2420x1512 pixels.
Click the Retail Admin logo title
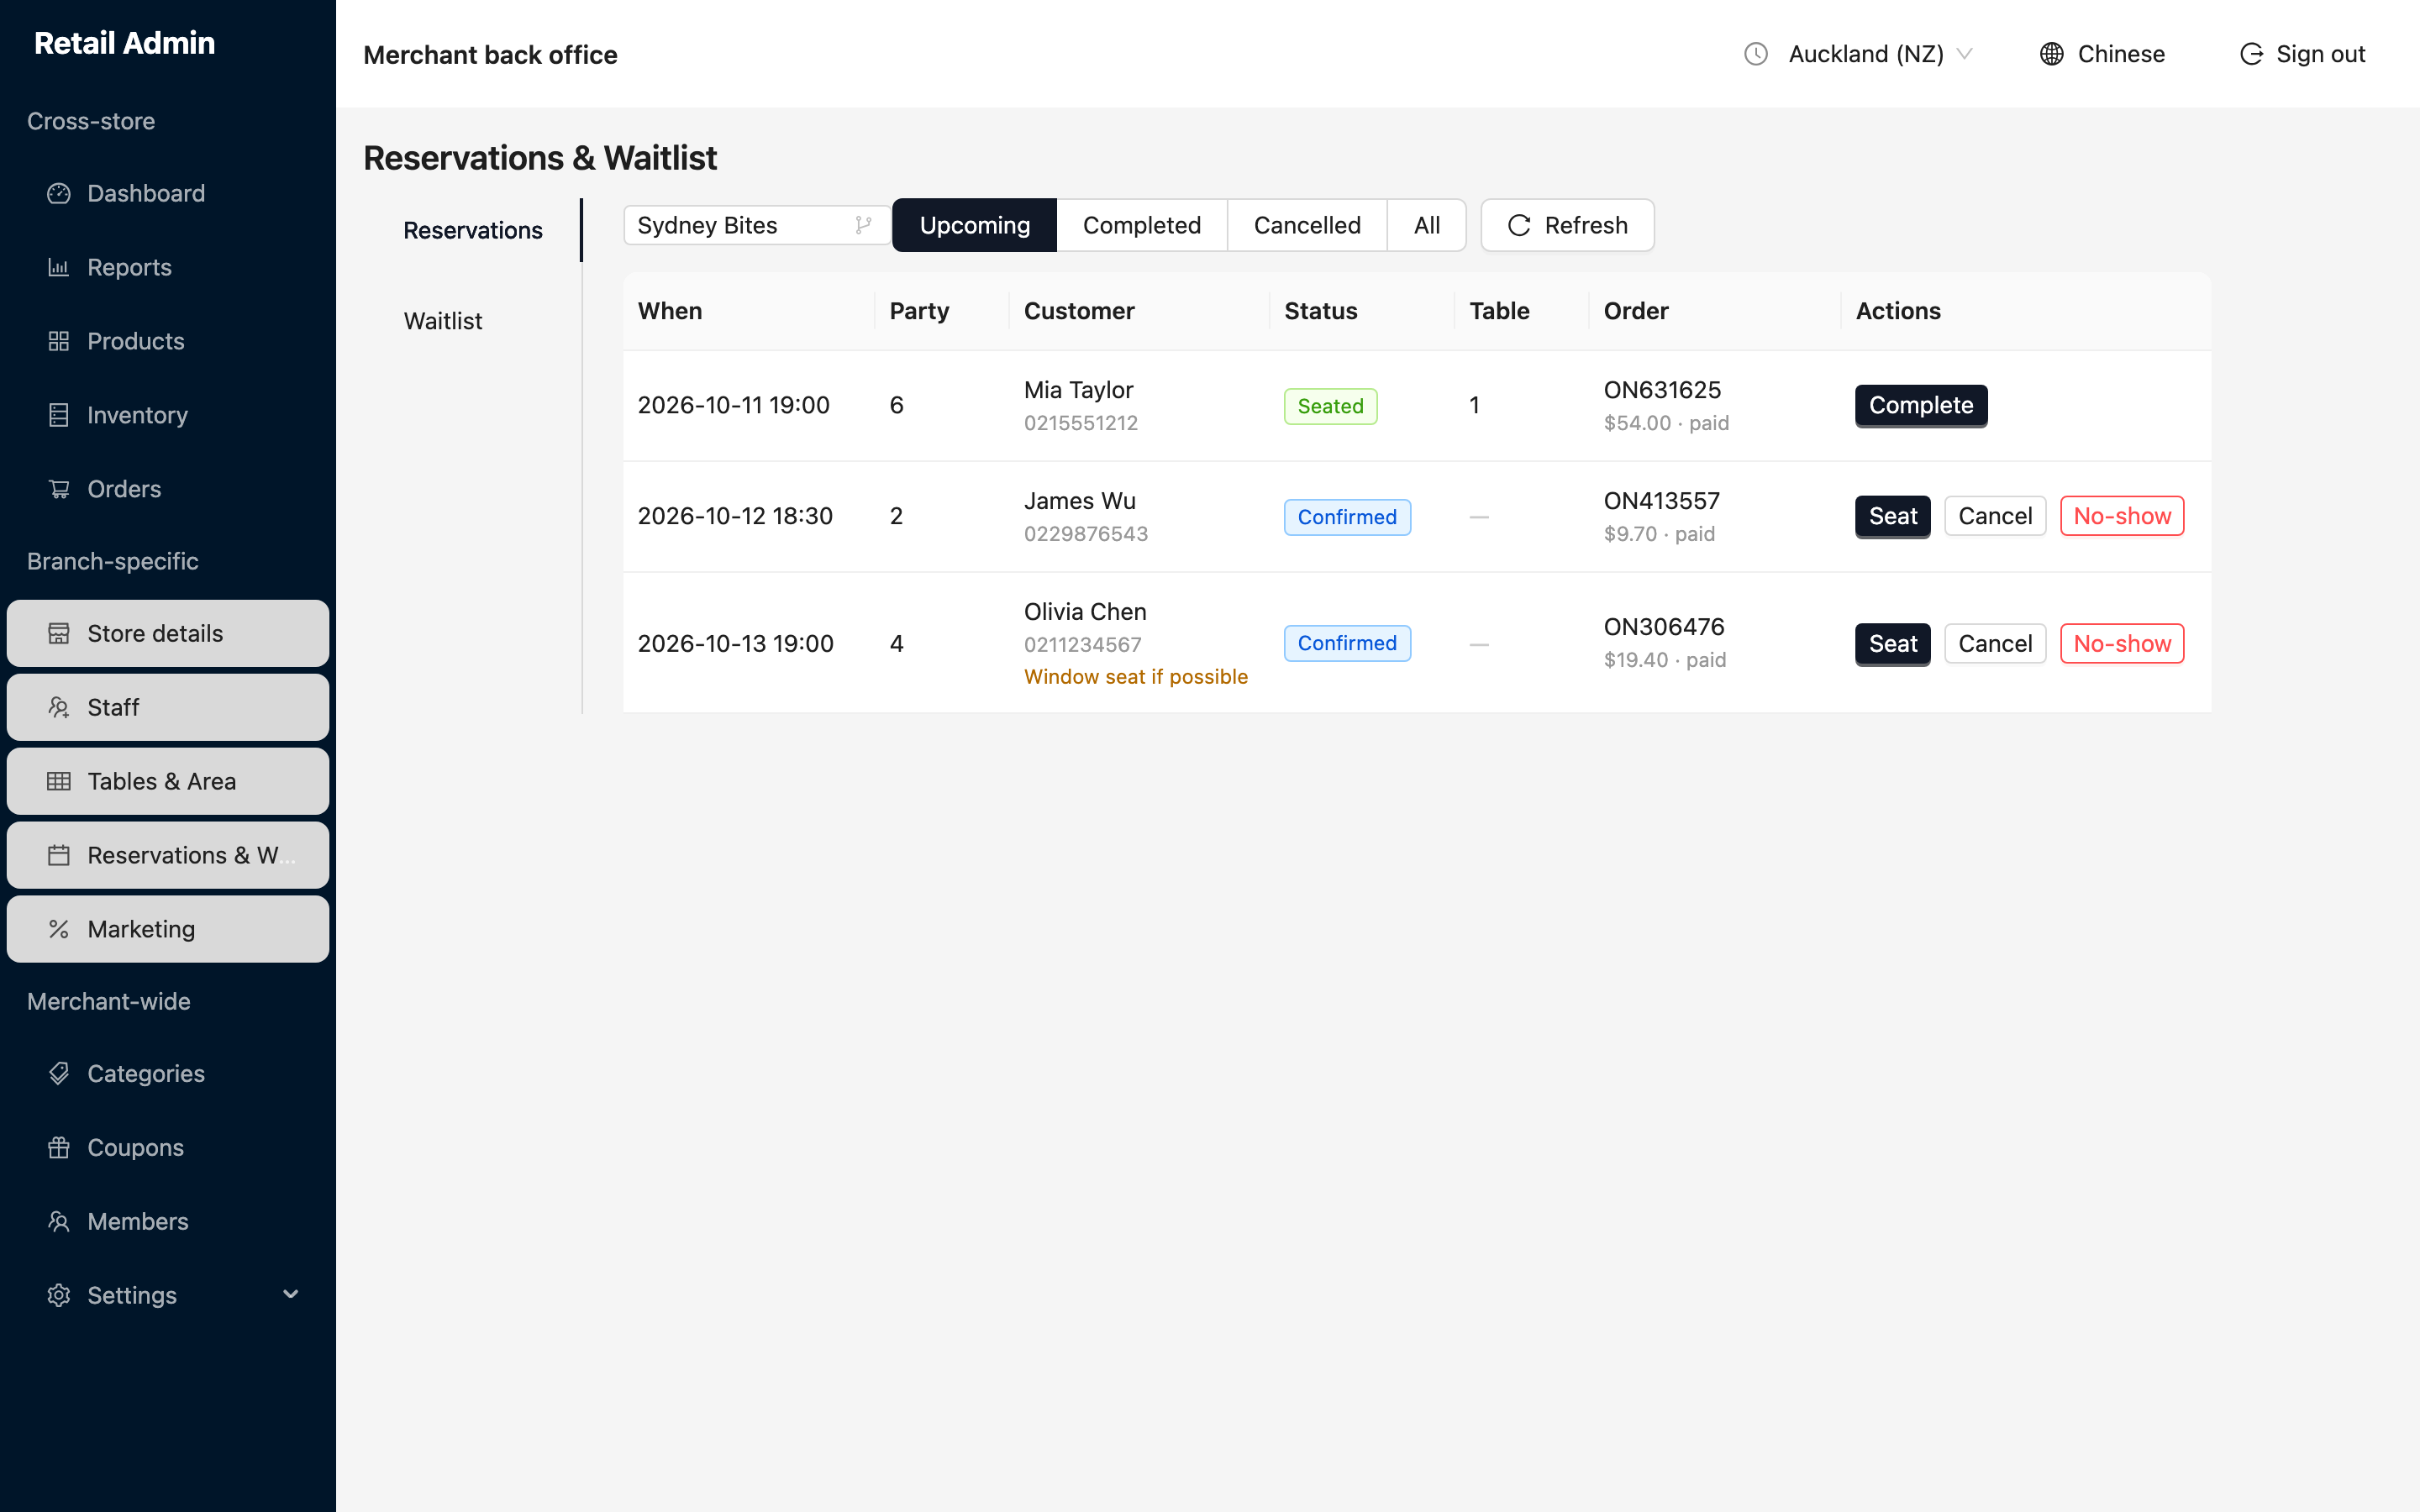124,43
